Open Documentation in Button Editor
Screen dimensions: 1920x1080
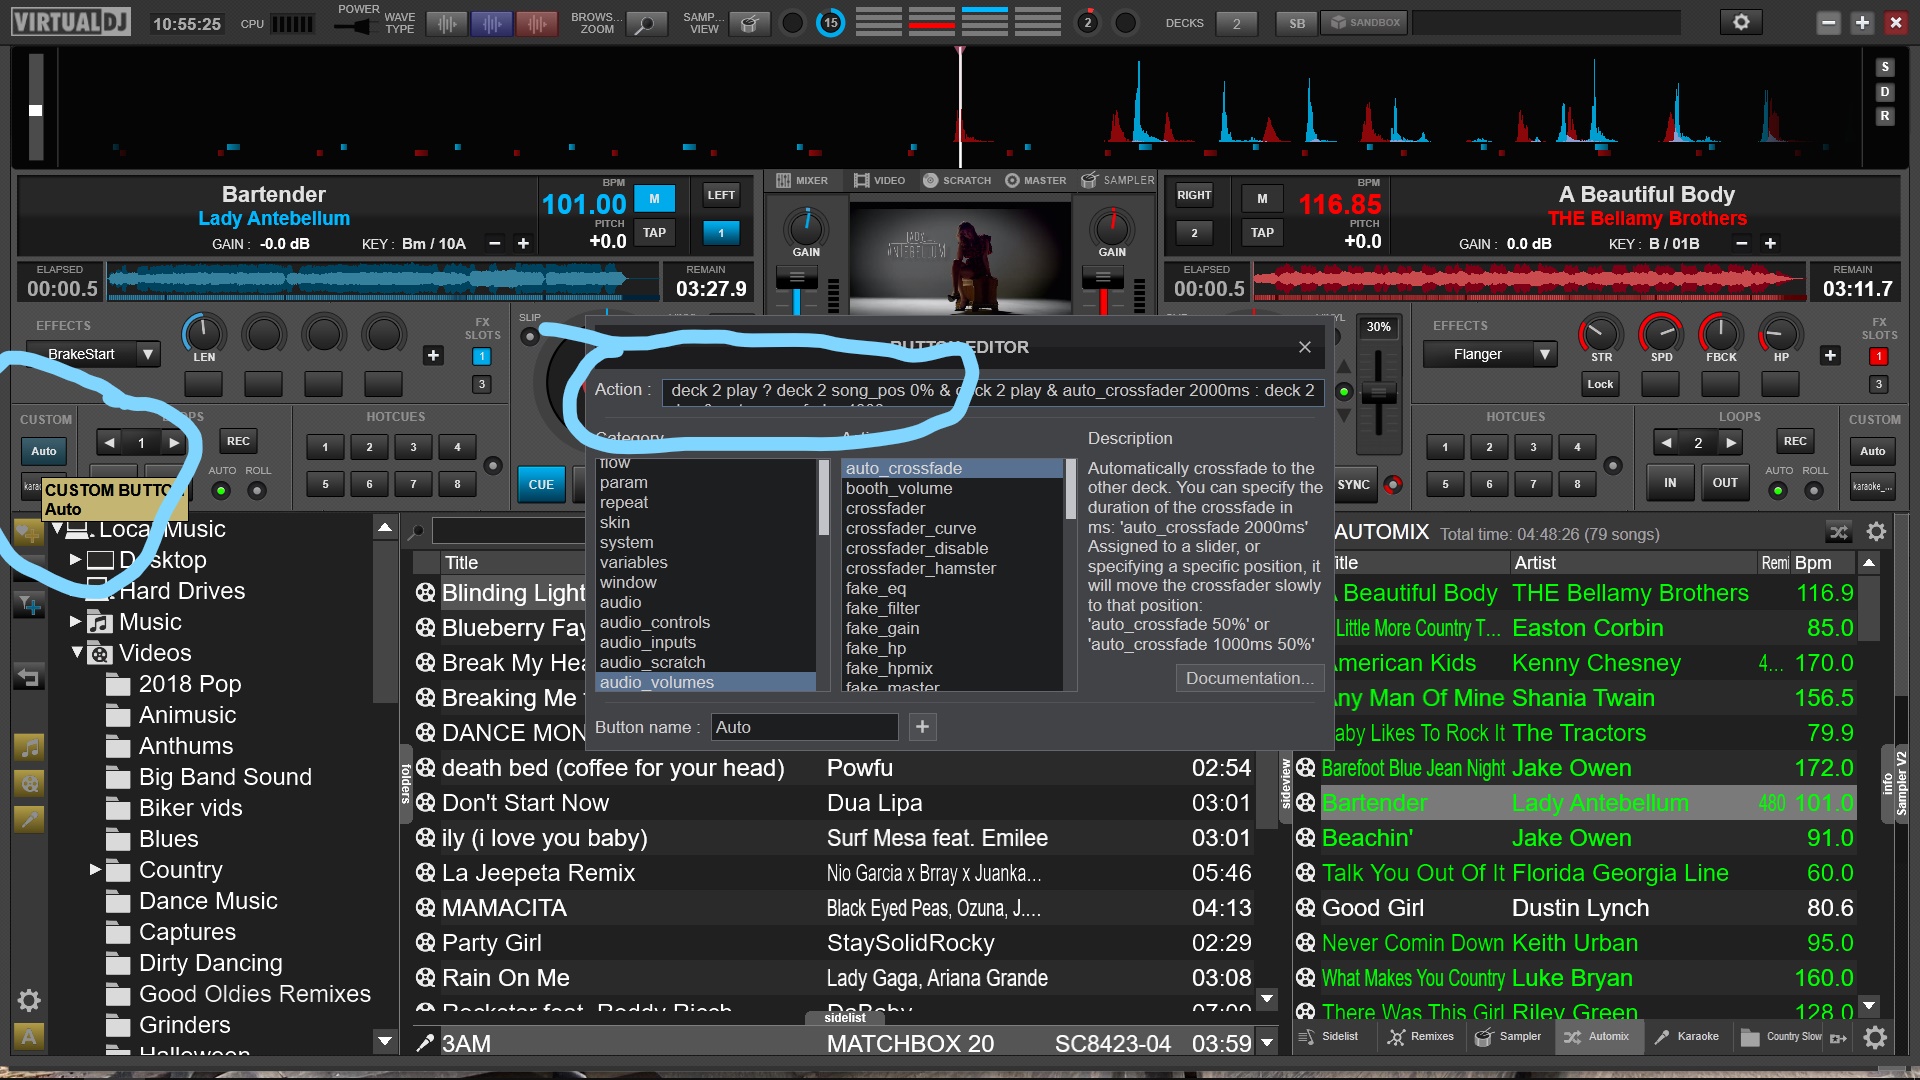tap(1249, 678)
